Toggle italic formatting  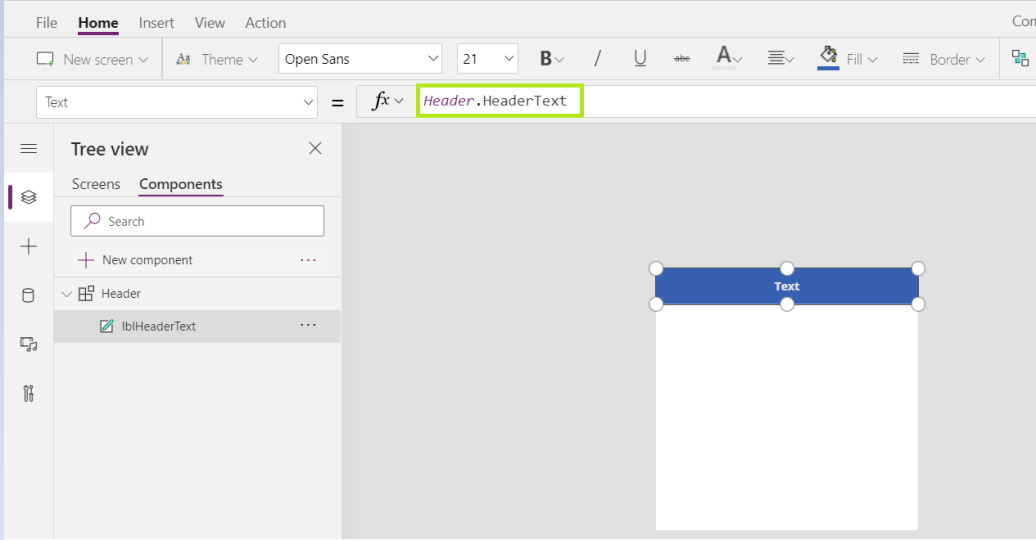(597, 59)
